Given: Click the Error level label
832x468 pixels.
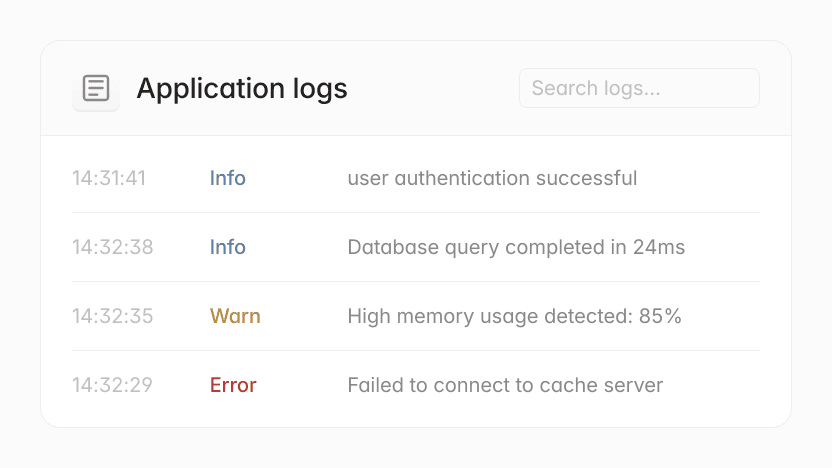Looking at the screenshot, I should click(x=233, y=385).
